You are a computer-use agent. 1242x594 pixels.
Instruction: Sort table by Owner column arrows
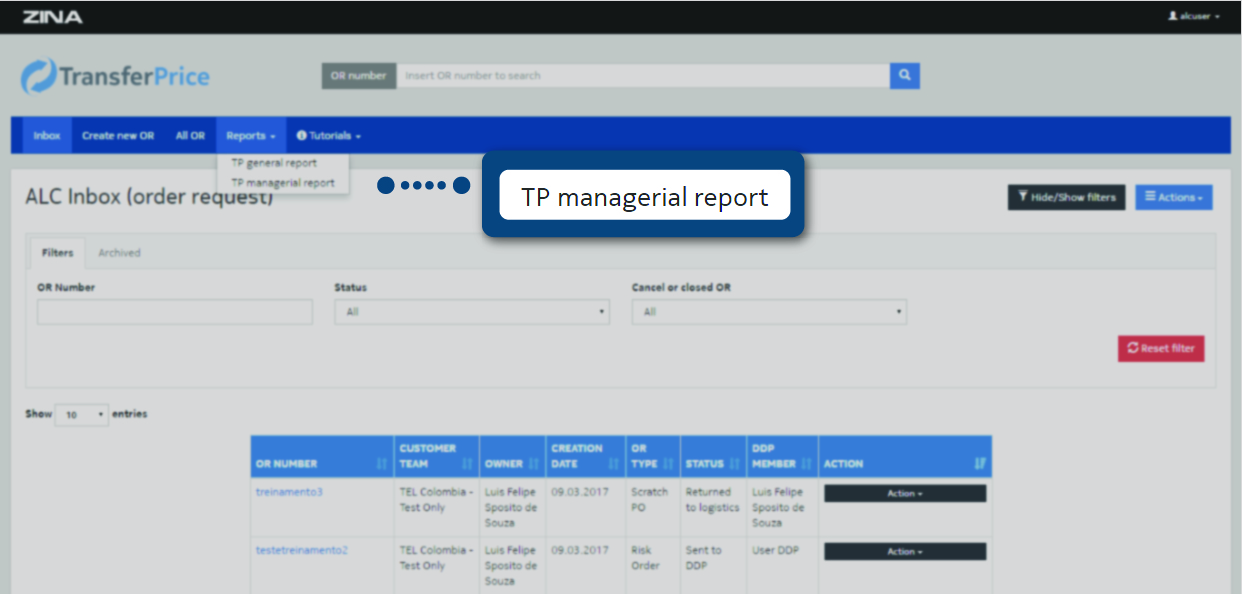pyautogui.click(x=533, y=464)
